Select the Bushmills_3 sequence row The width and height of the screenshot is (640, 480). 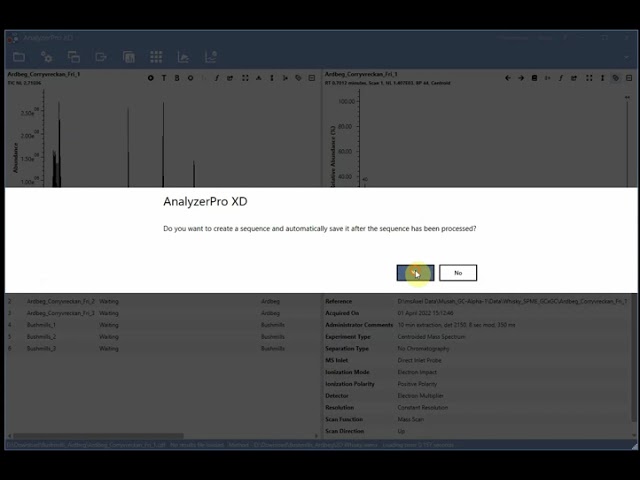click(163, 349)
